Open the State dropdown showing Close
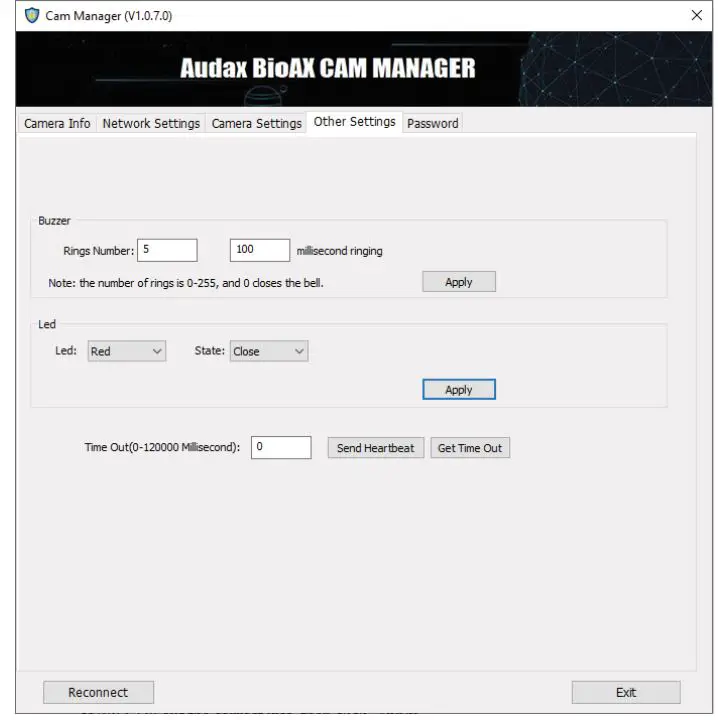The image size is (718, 720). coord(269,351)
